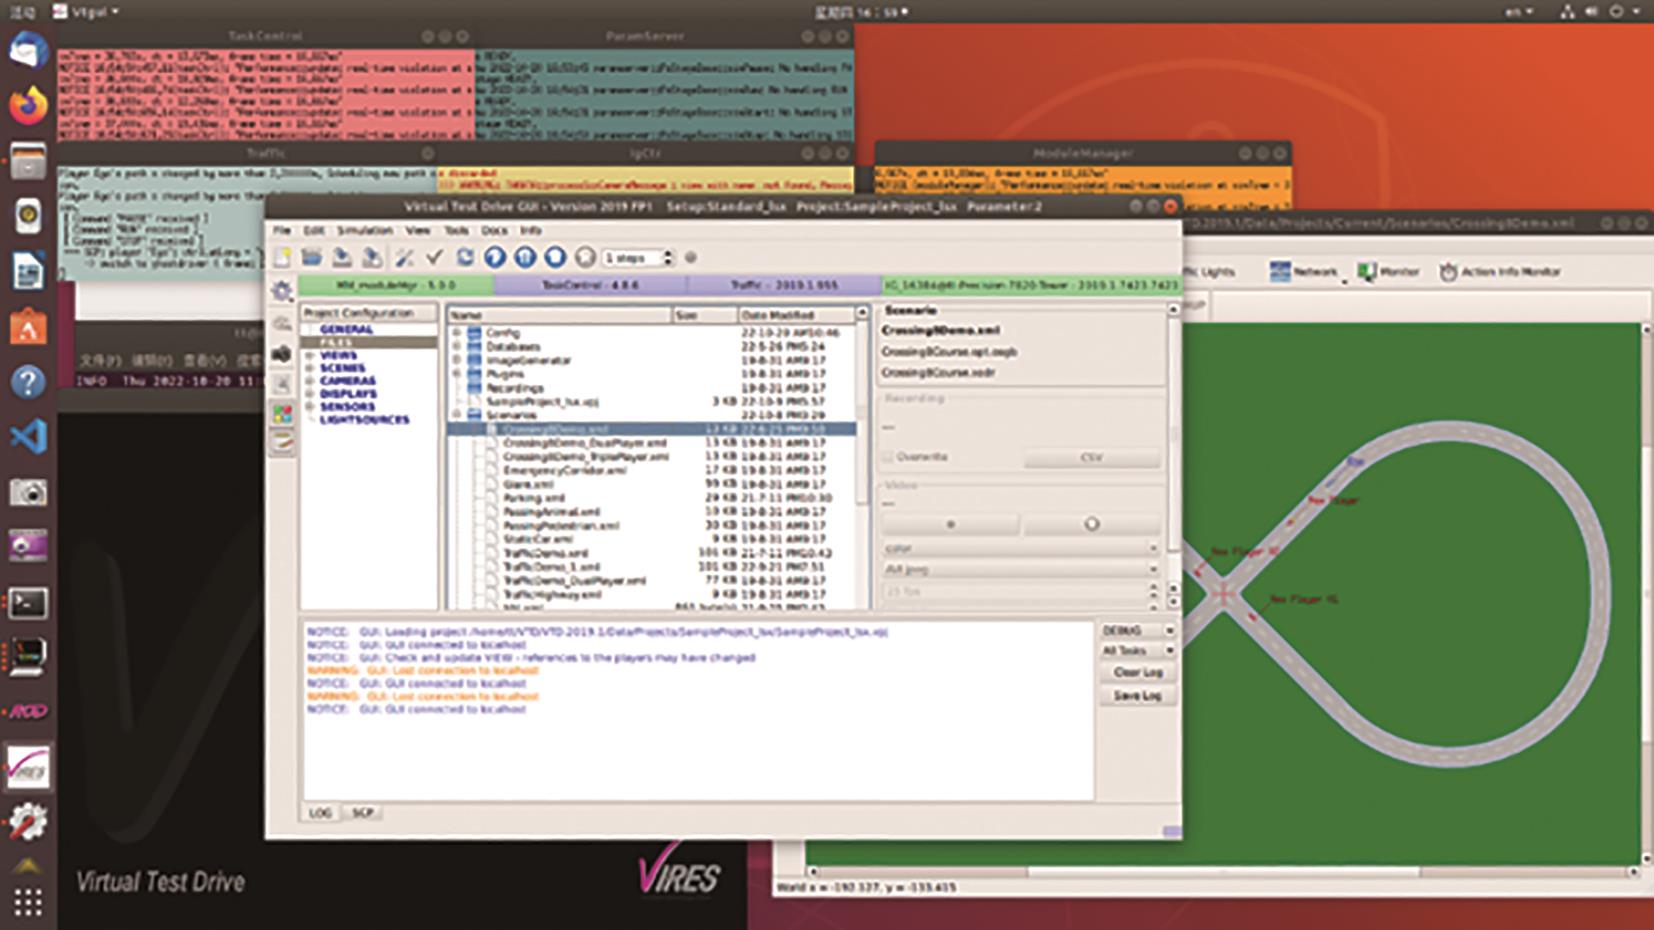Launch Visual Studio Code from the dock
Viewport: 1654px width, 930px height.
pyautogui.click(x=28, y=437)
